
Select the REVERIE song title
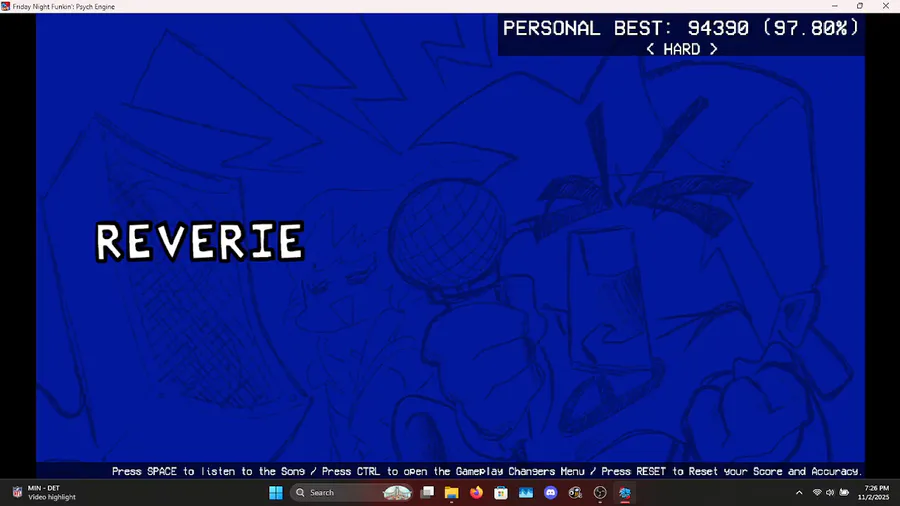pyautogui.click(x=199, y=242)
